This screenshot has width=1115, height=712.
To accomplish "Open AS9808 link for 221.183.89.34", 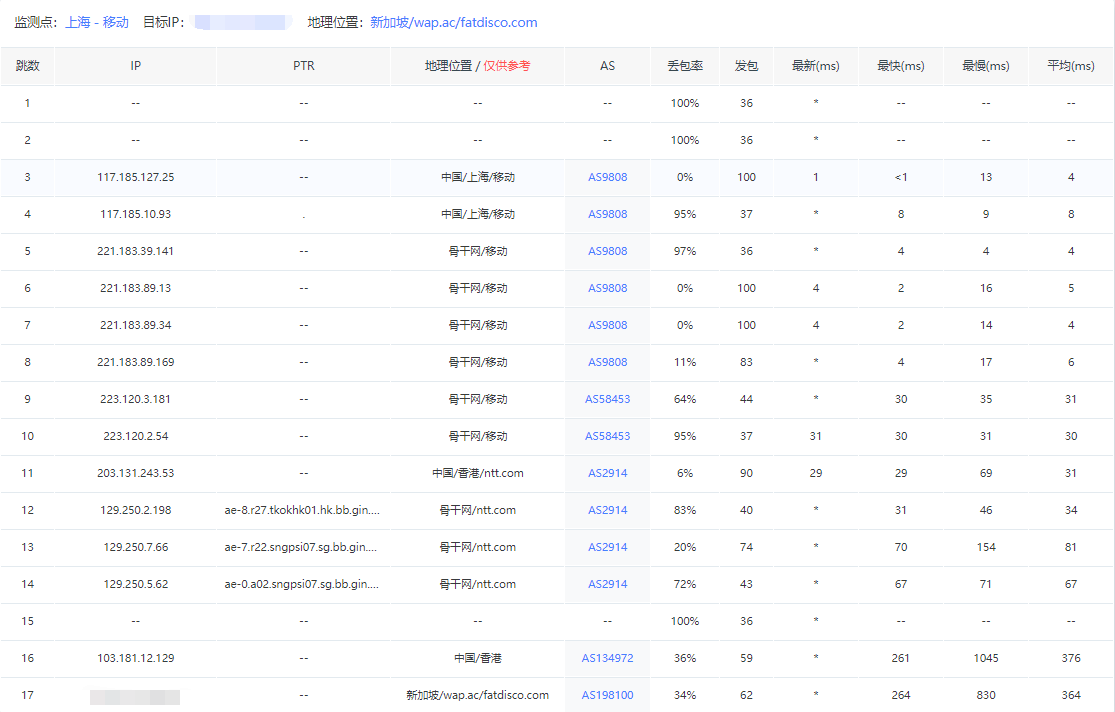I will [607, 325].
